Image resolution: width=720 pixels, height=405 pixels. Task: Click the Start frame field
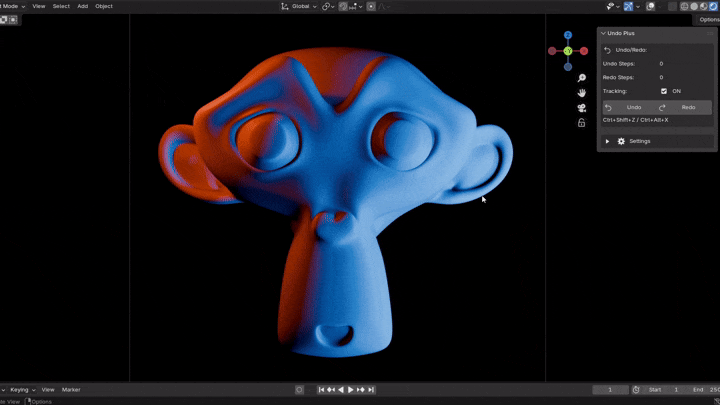click(665, 390)
